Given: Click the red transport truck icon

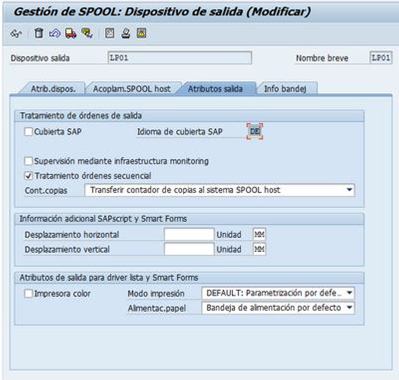Looking at the screenshot, I should click(71, 33).
